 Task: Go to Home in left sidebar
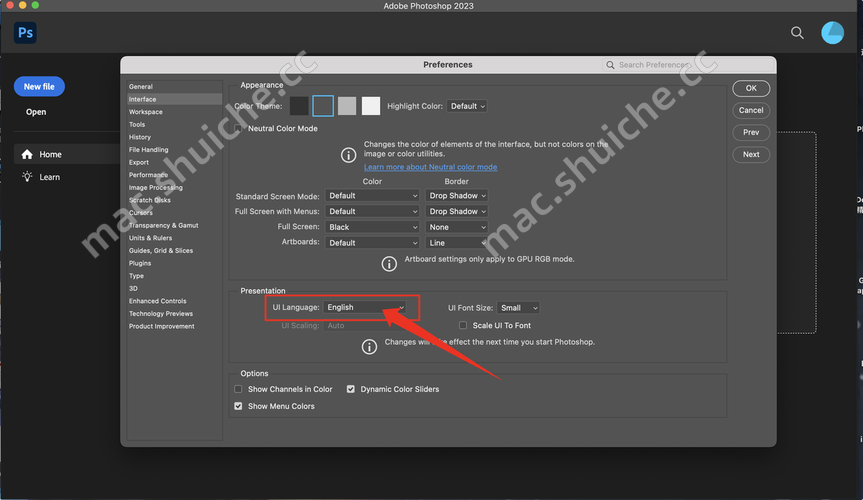(x=49, y=155)
